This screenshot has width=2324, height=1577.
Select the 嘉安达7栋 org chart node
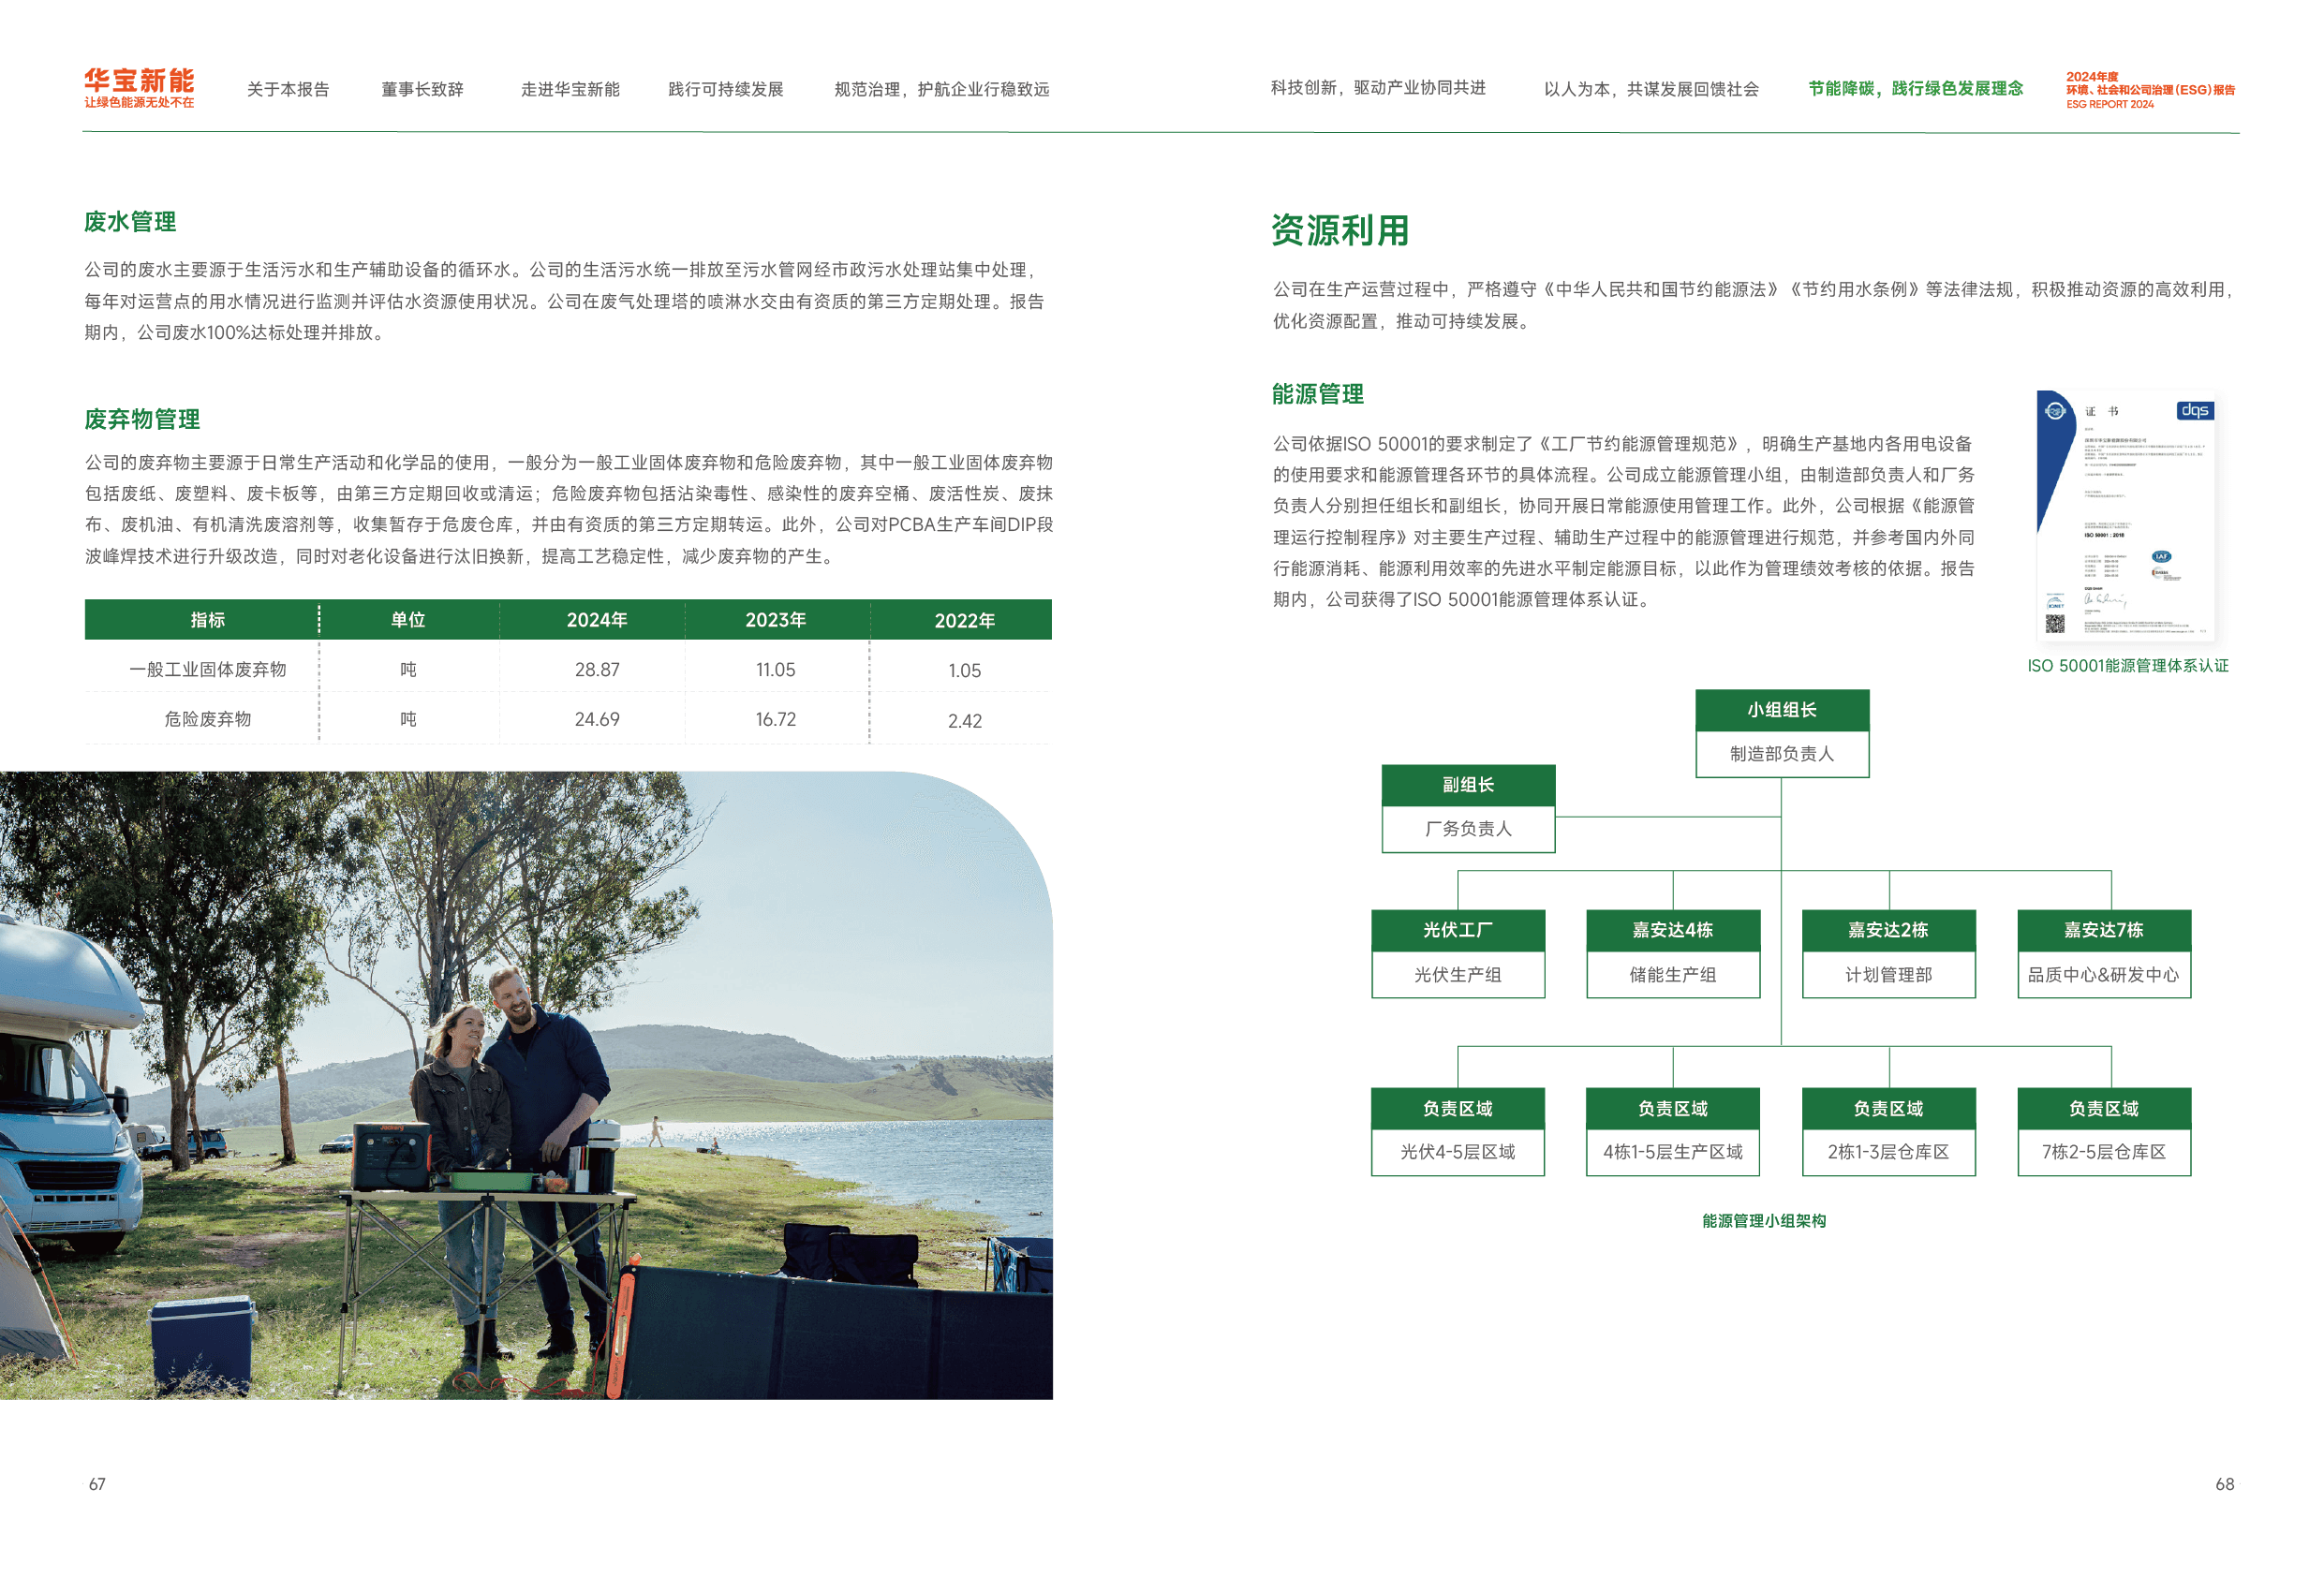pos(2103,930)
